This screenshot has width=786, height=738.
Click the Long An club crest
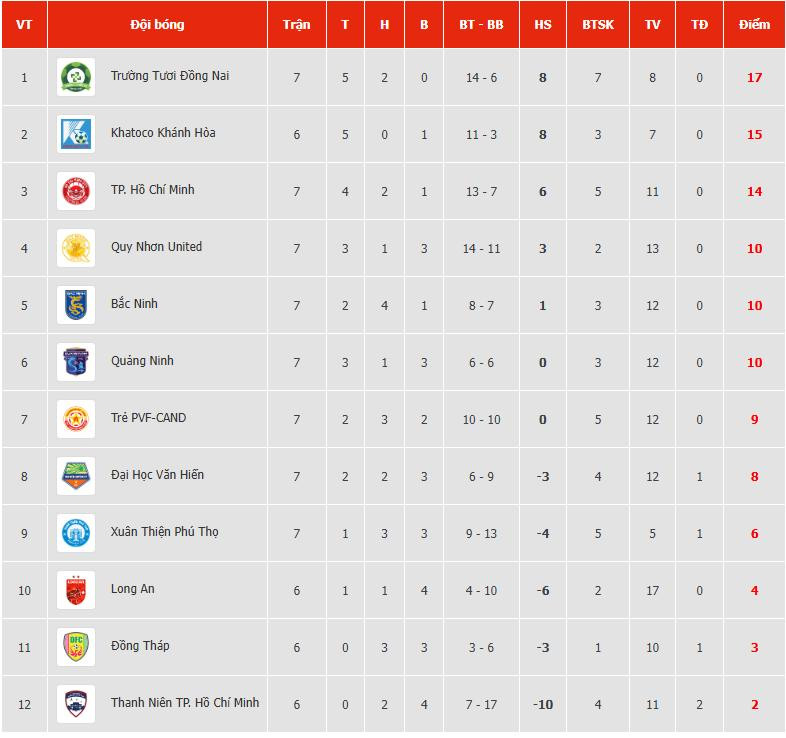(x=76, y=590)
